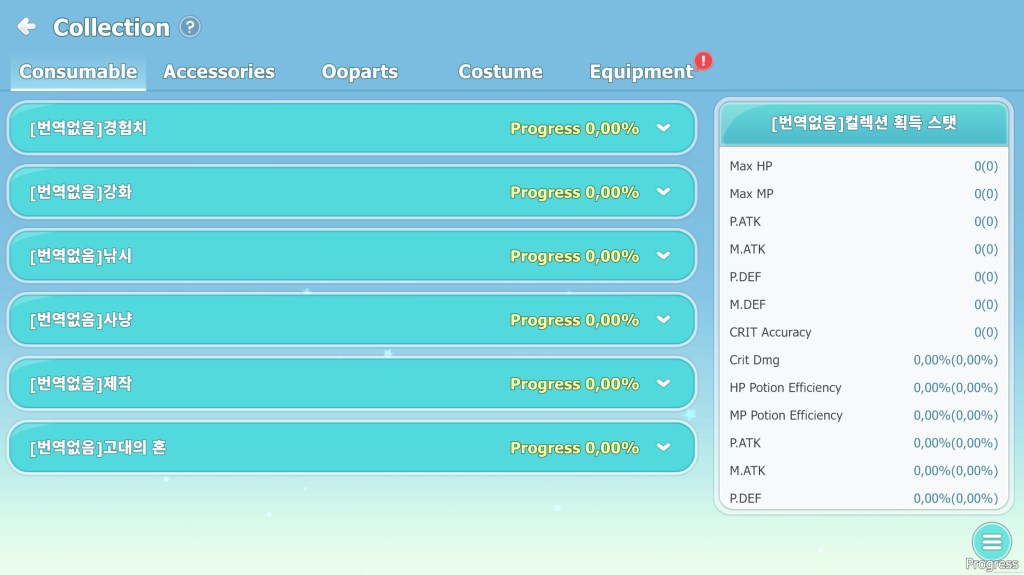Open the Collection help question mark

[x=190, y=27]
